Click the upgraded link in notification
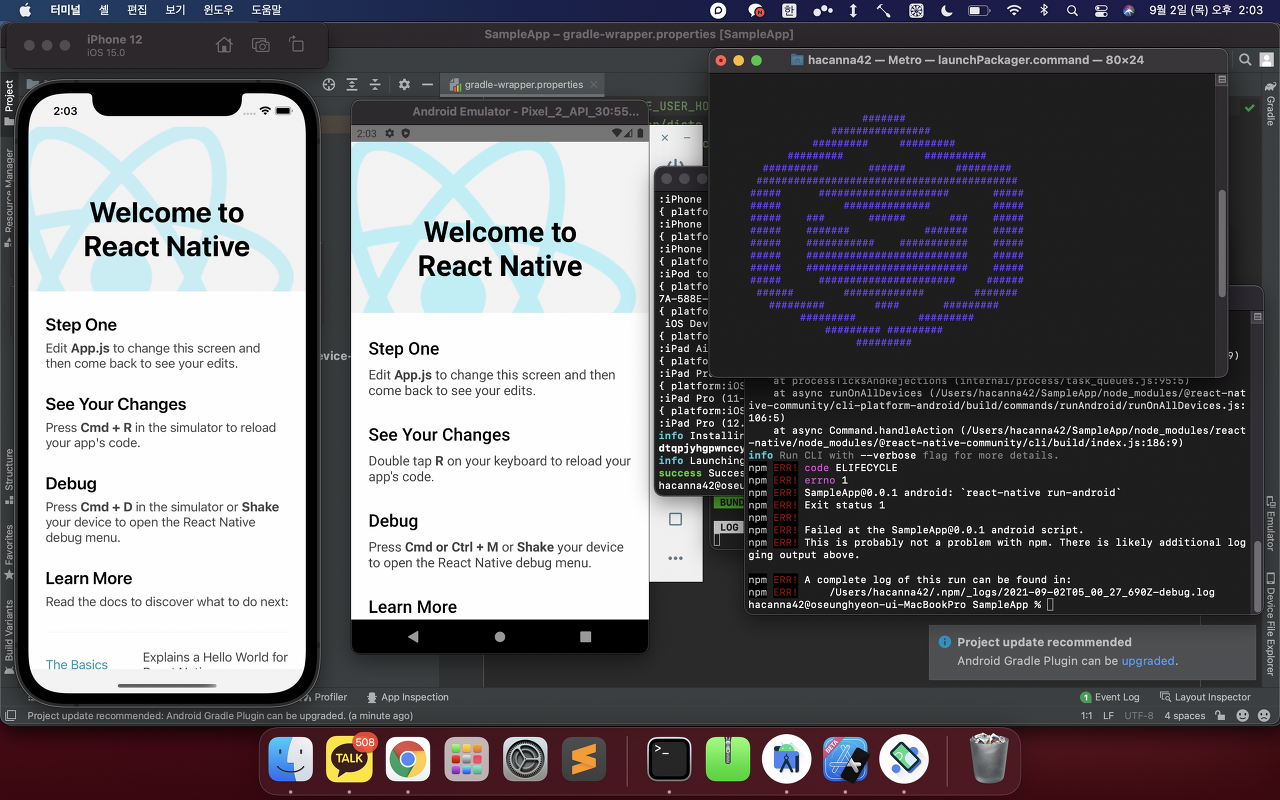The height and width of the screenshot is (800, 1280). coord(1148,661)
